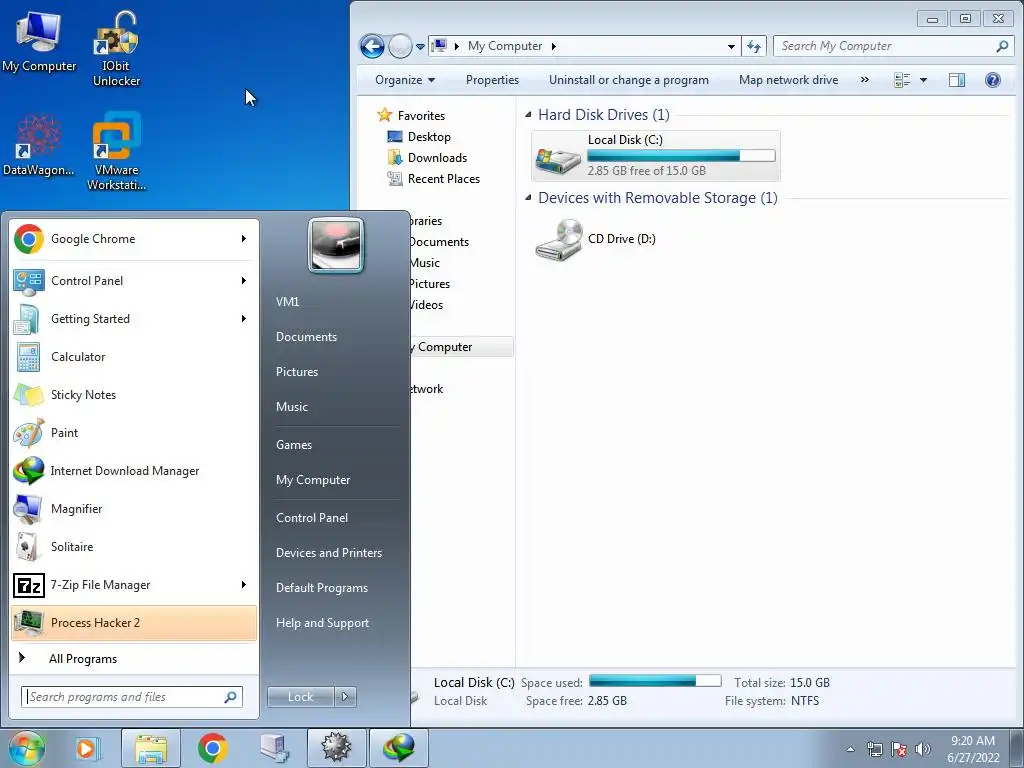This screenshot has height=768, width=1024.
Task: Click the Explorer Back arrow button
Action: coord(372,46)
